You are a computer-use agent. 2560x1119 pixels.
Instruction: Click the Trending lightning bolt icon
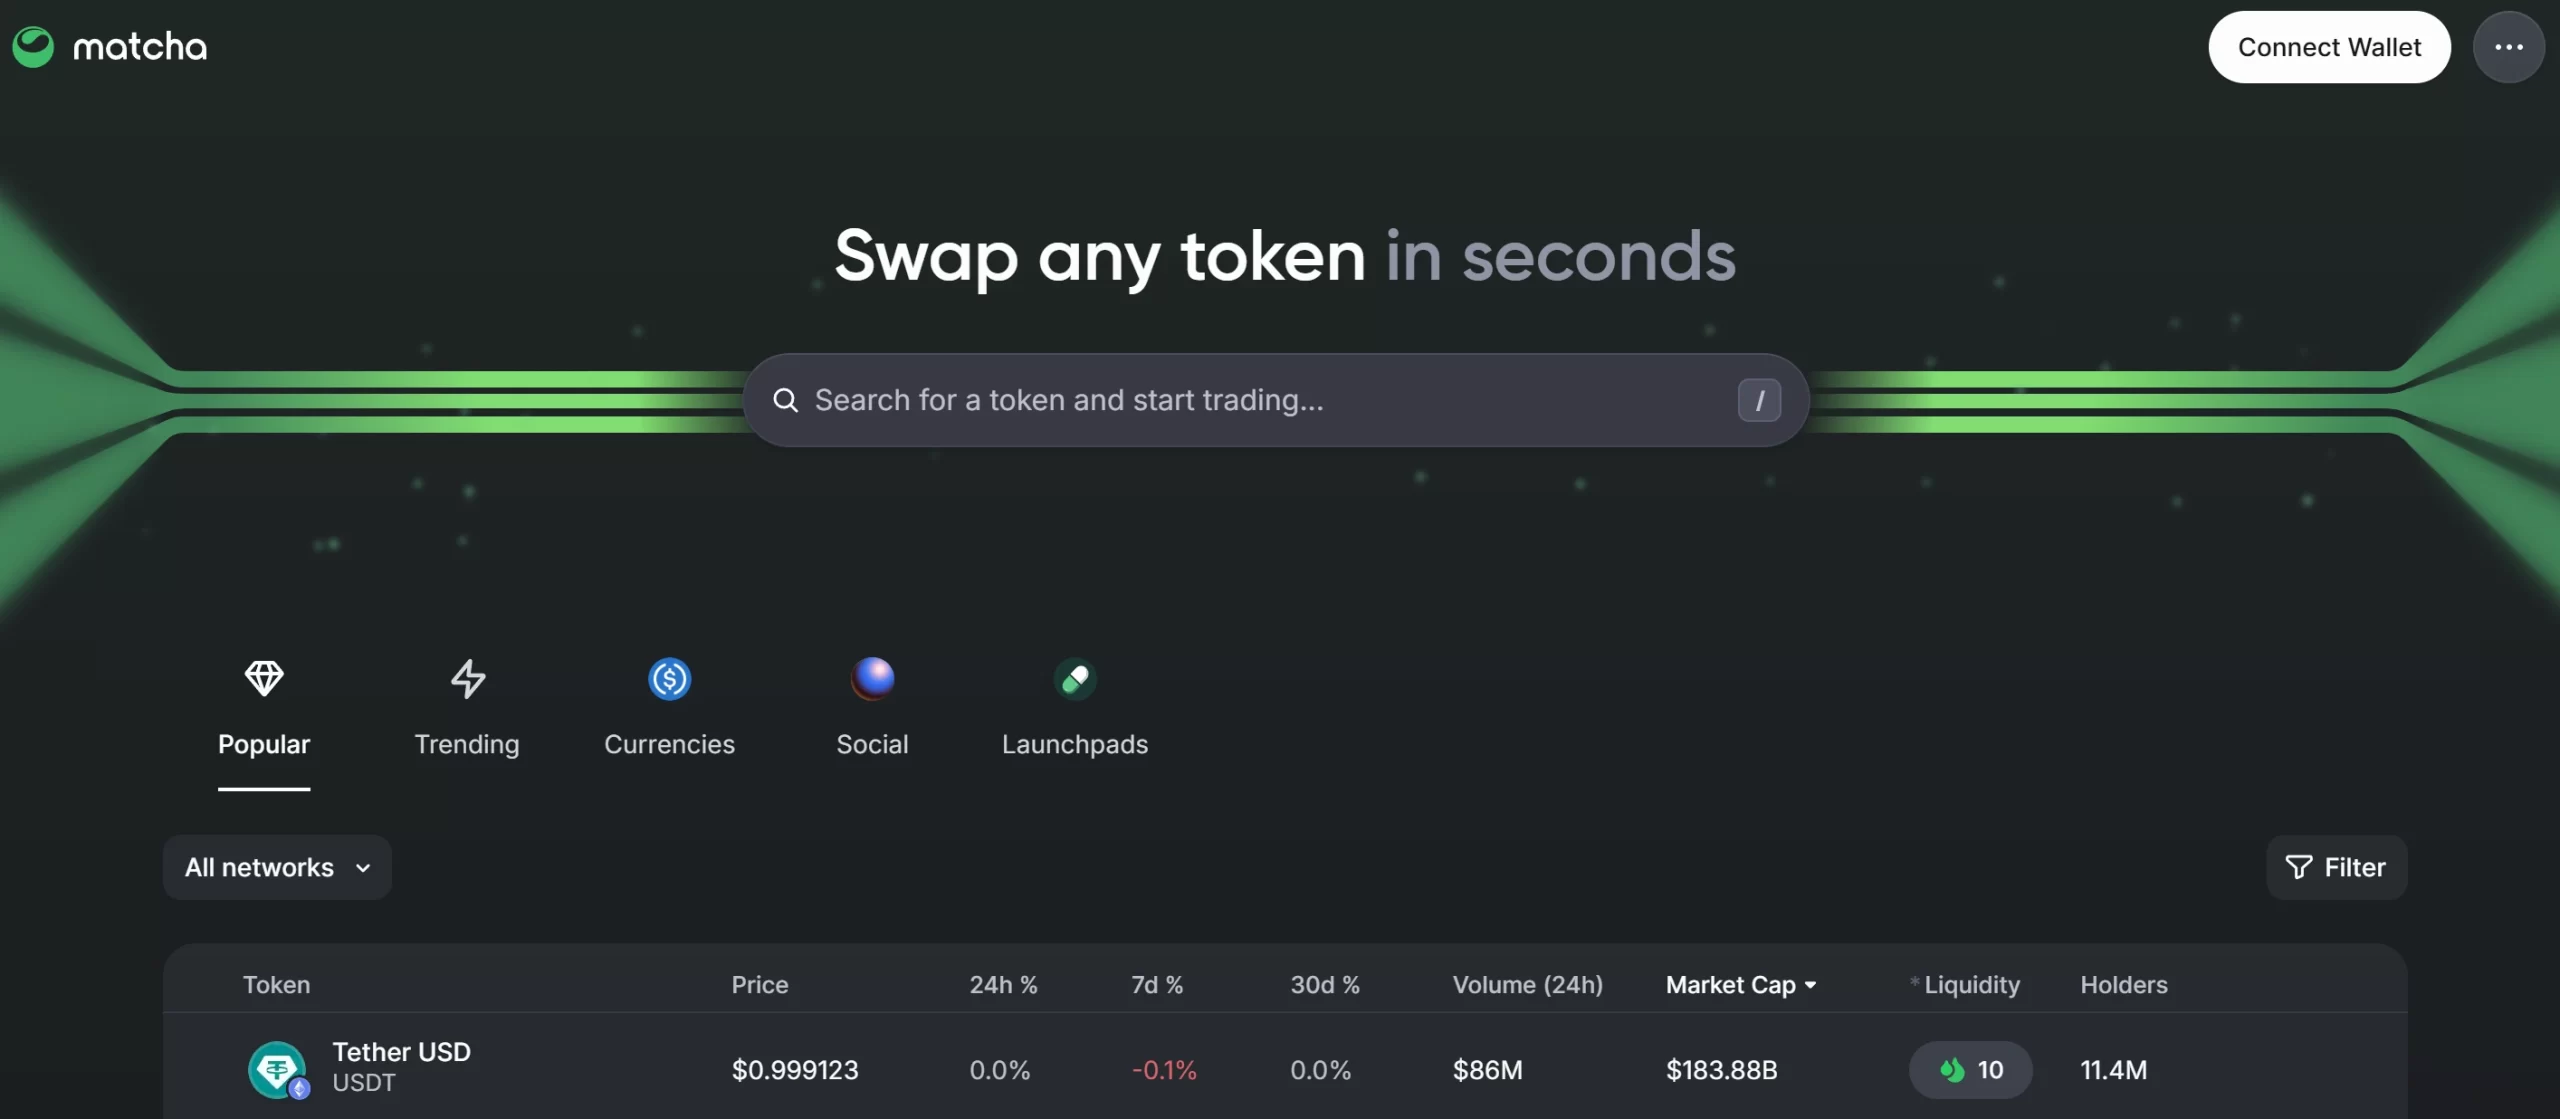tap(467, 678)
